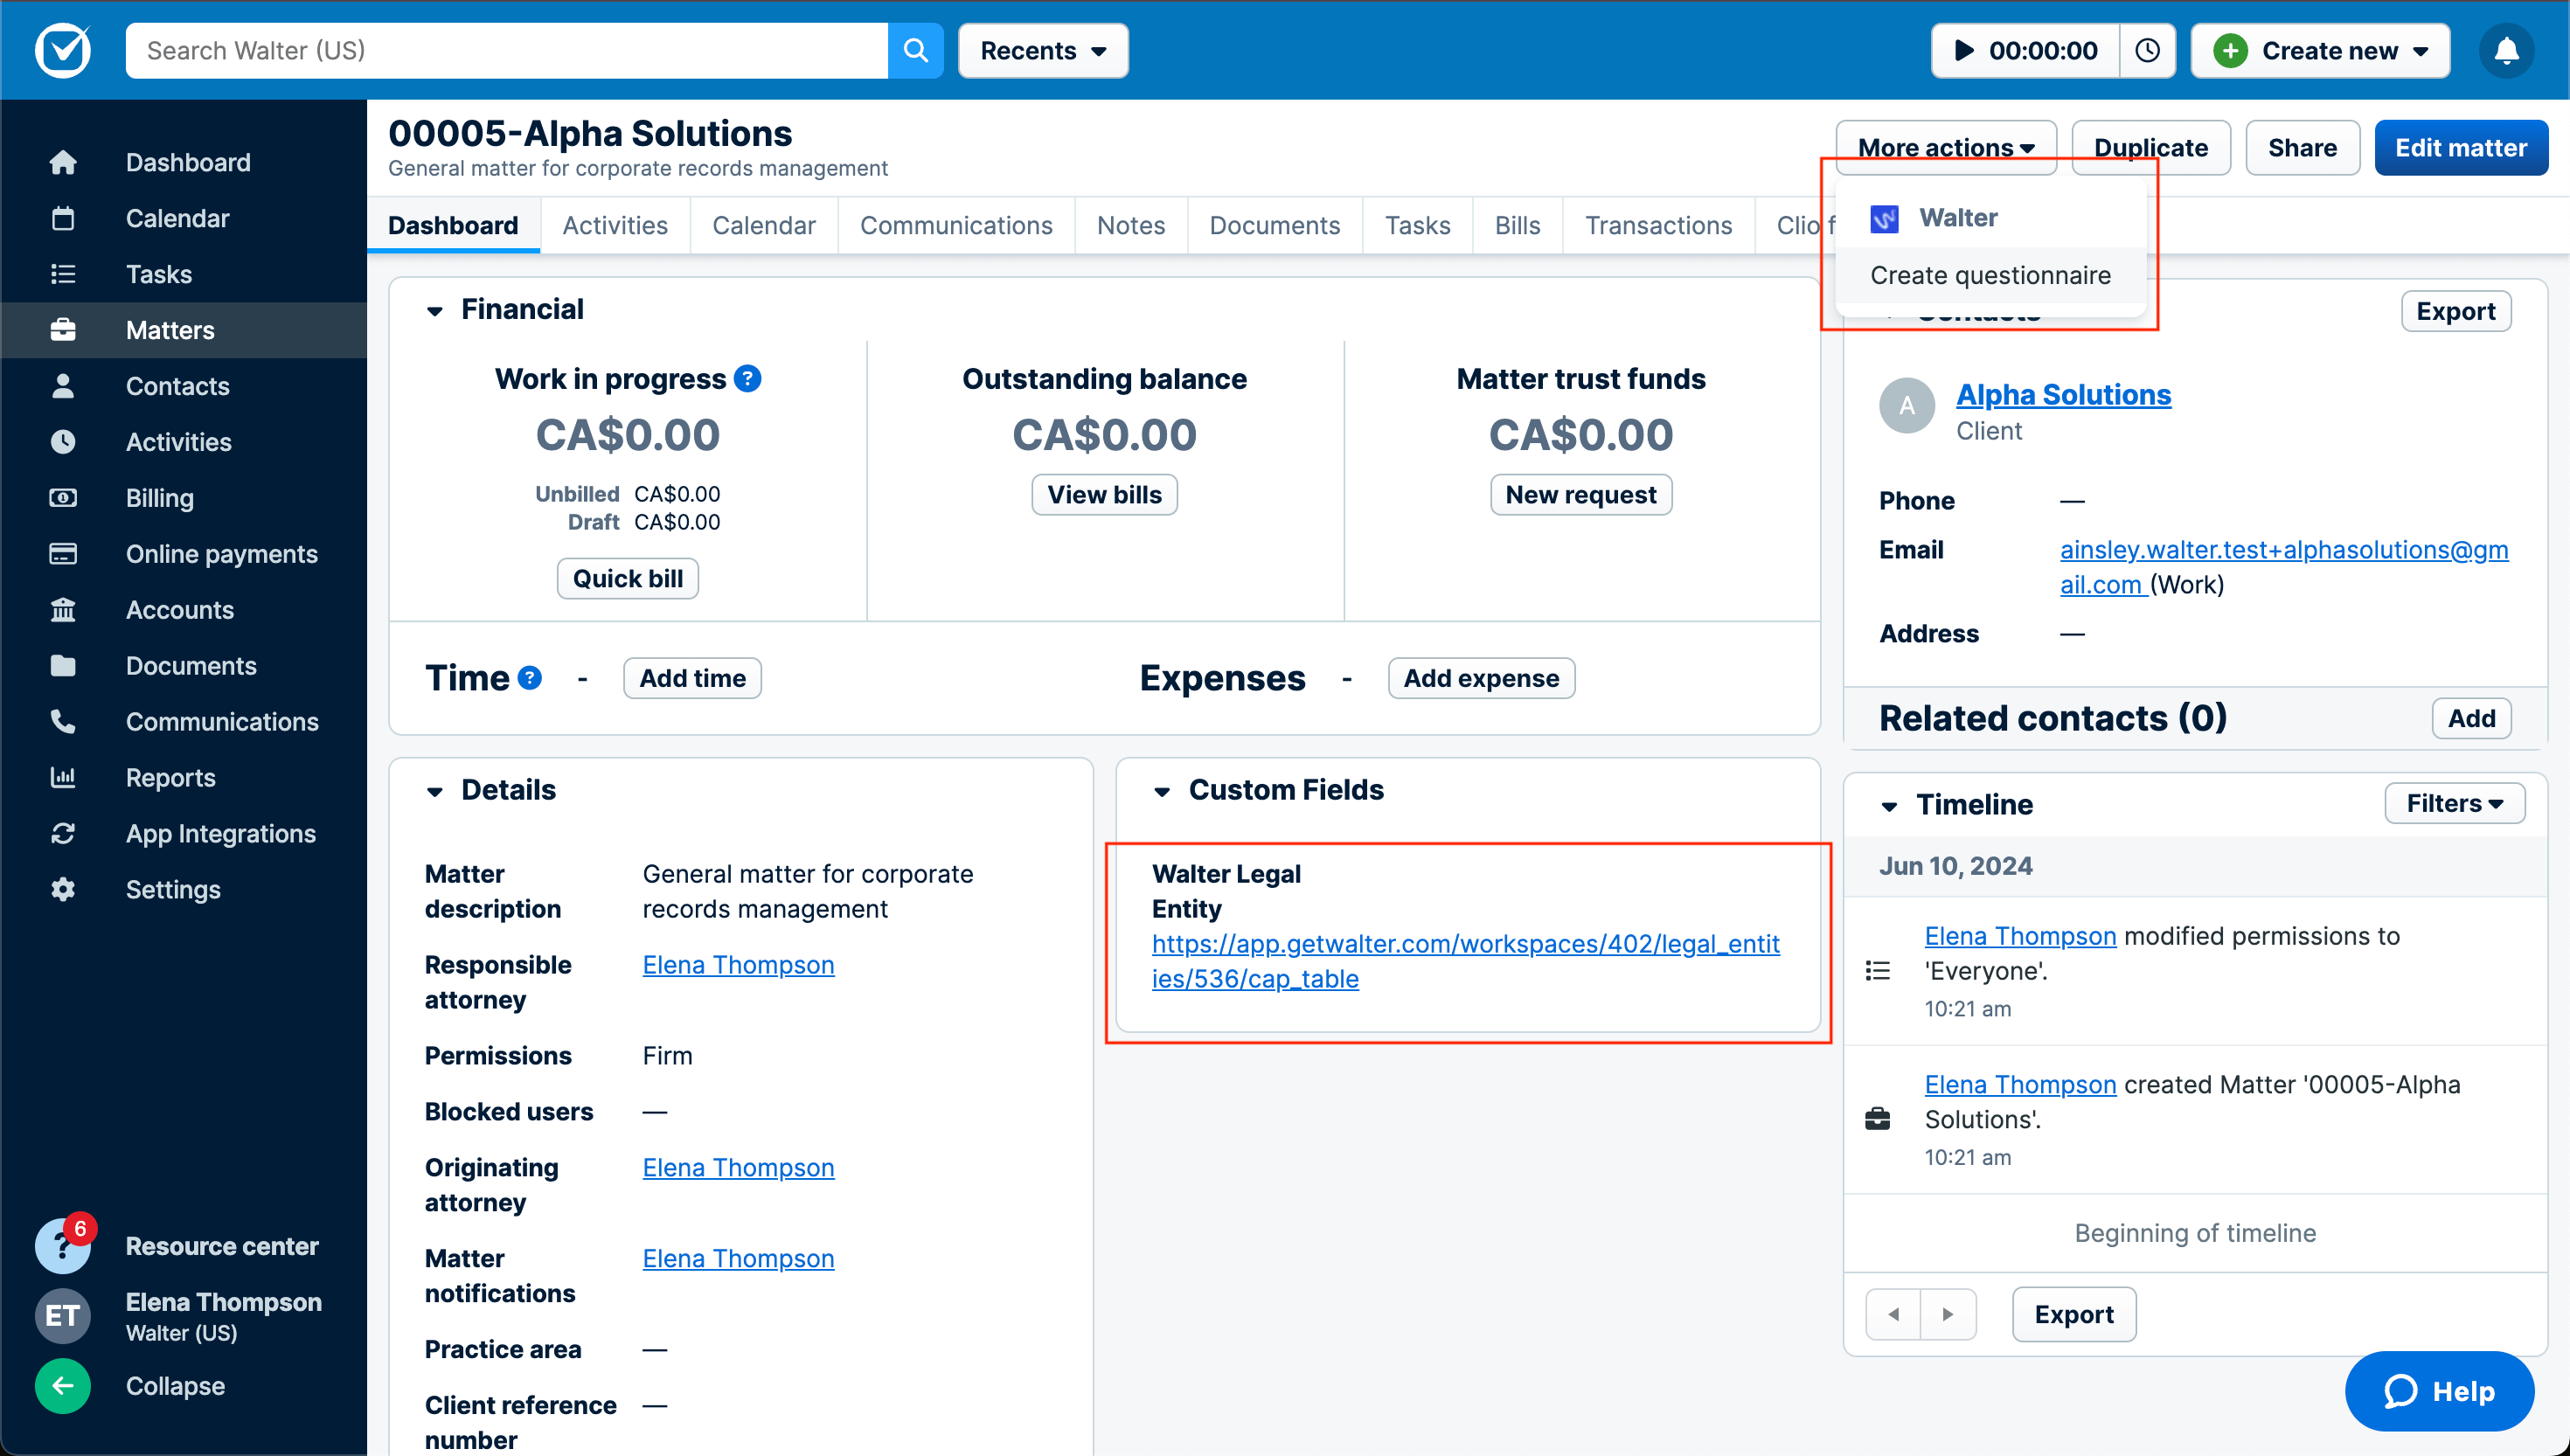
Task: Collapse the Custom Fields section
Action: coord(1161,791)
